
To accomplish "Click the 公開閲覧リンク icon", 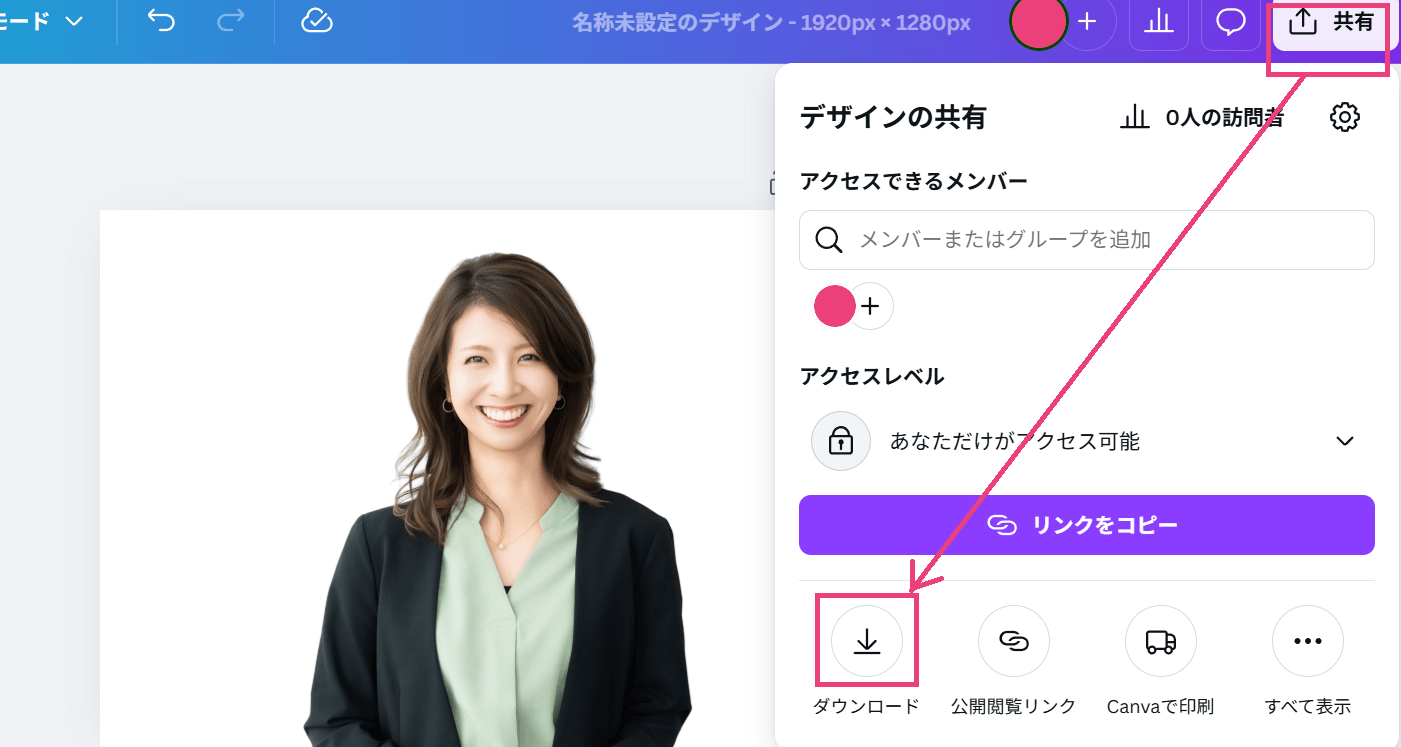I will (1013, 641).
